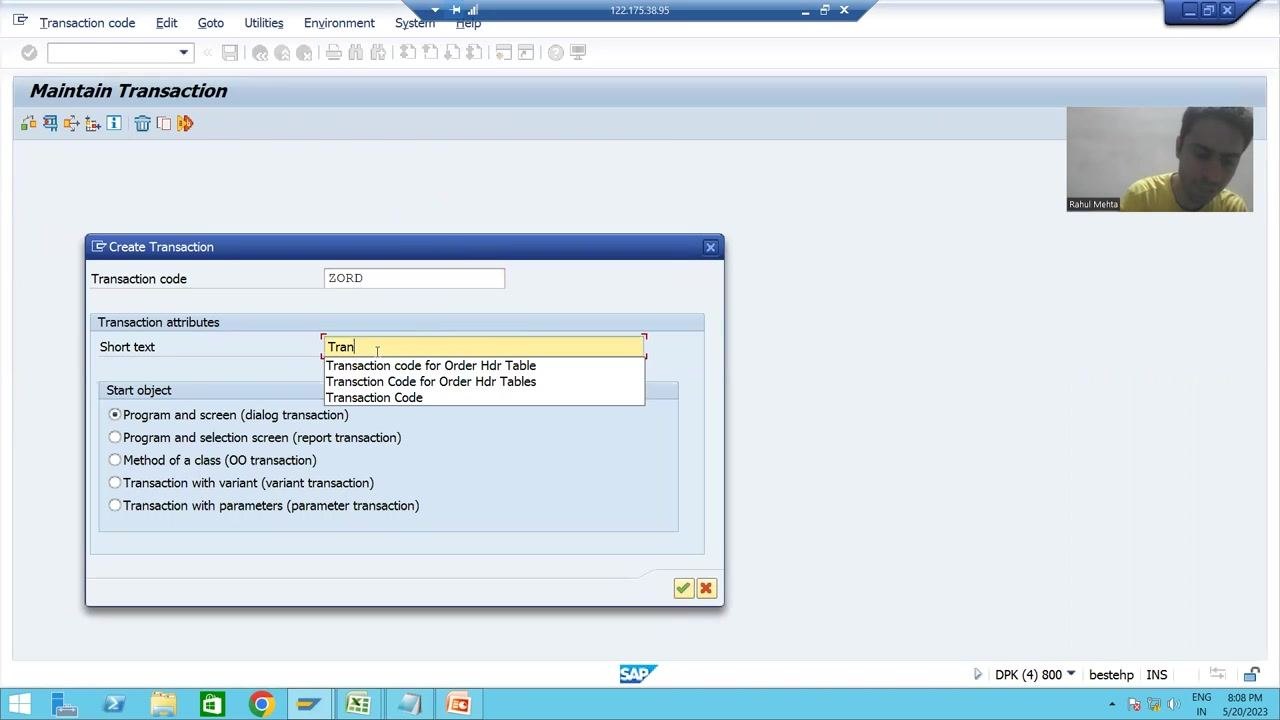Screen dimensions: 1280x720
Task: Click the Short text input field
Action: 484,347
